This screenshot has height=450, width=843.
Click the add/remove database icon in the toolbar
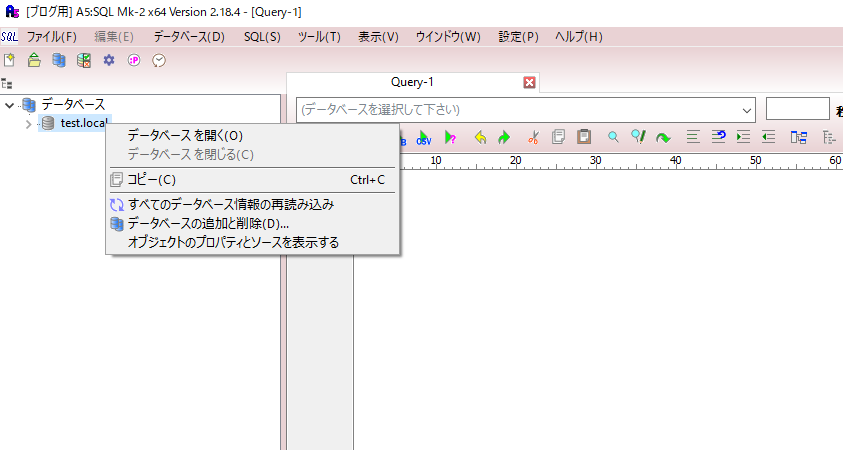coord(59,60)
